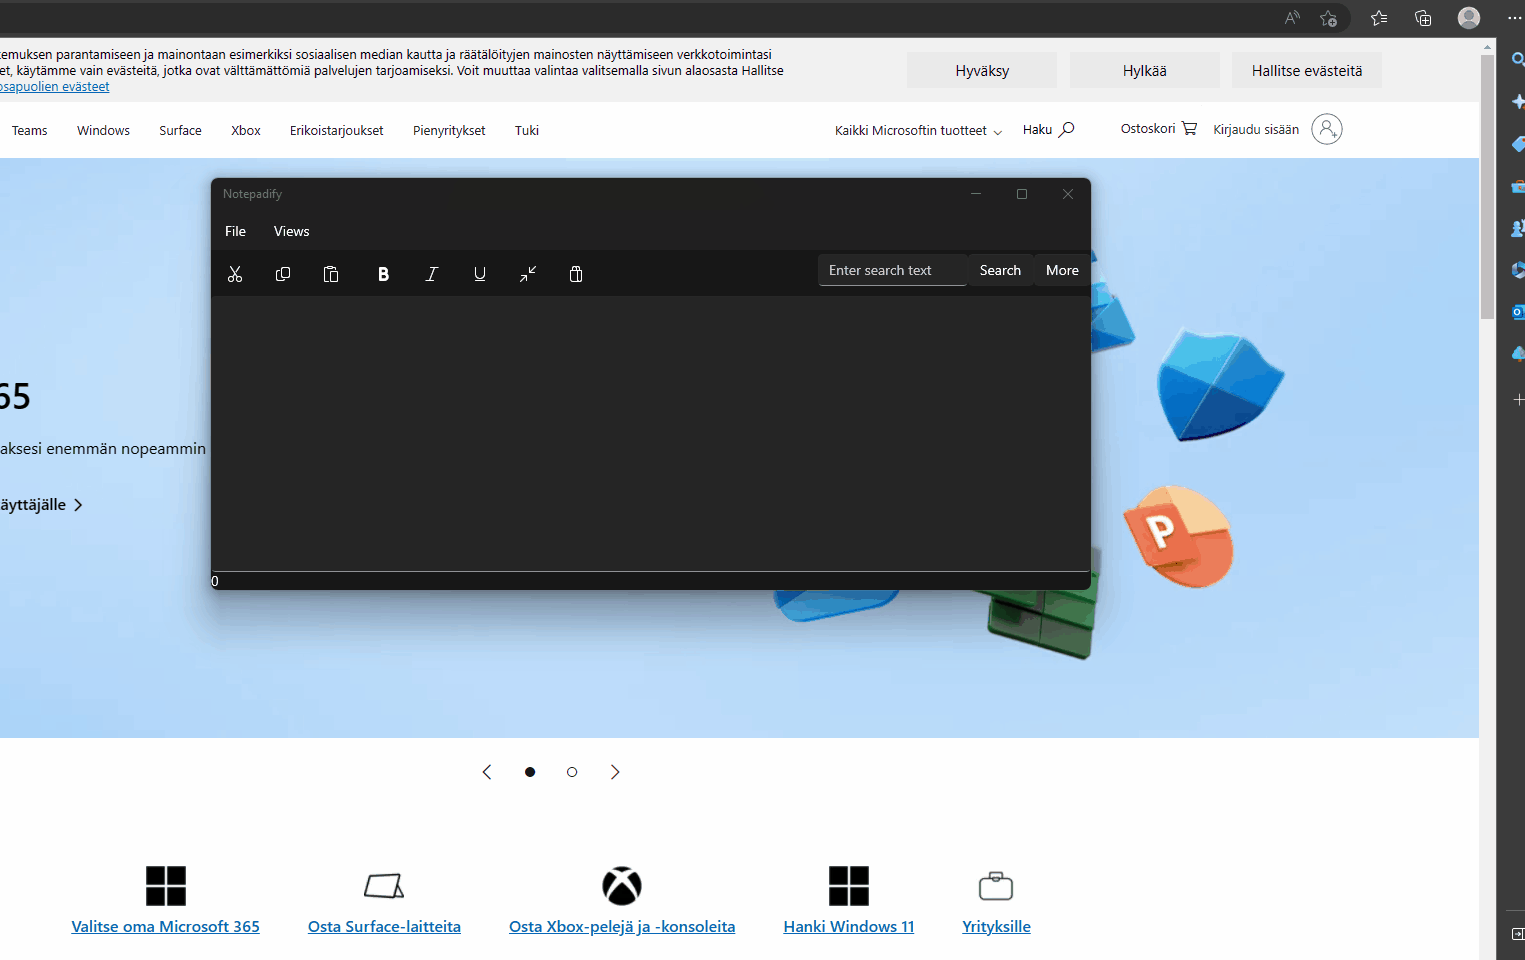Viewport: 1525px width, 960px height.
Task: Select the second carousel slide dot
Action: tap(572, 772)
